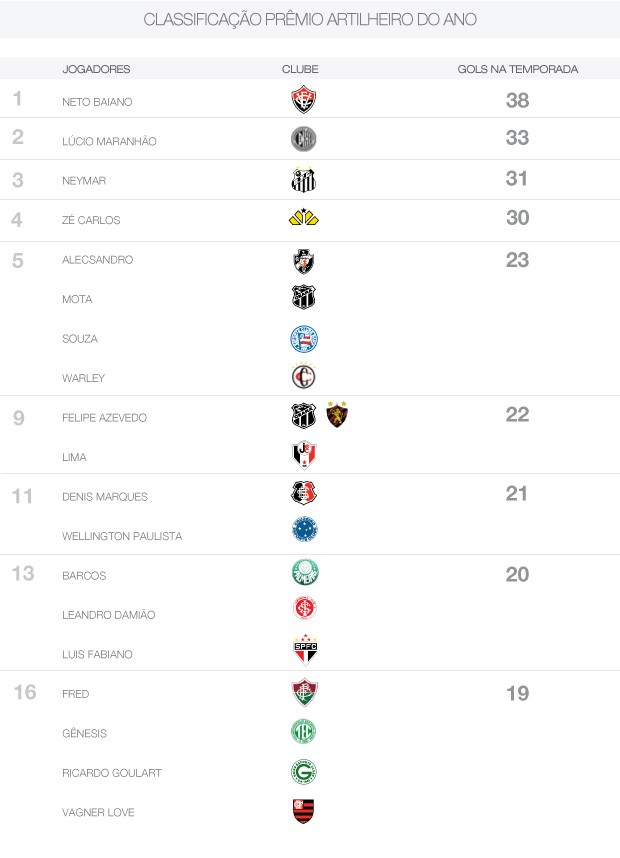620x858 pixels.
Task: Click the Gols na Temporada column header
Action: (x=517, y=69)
